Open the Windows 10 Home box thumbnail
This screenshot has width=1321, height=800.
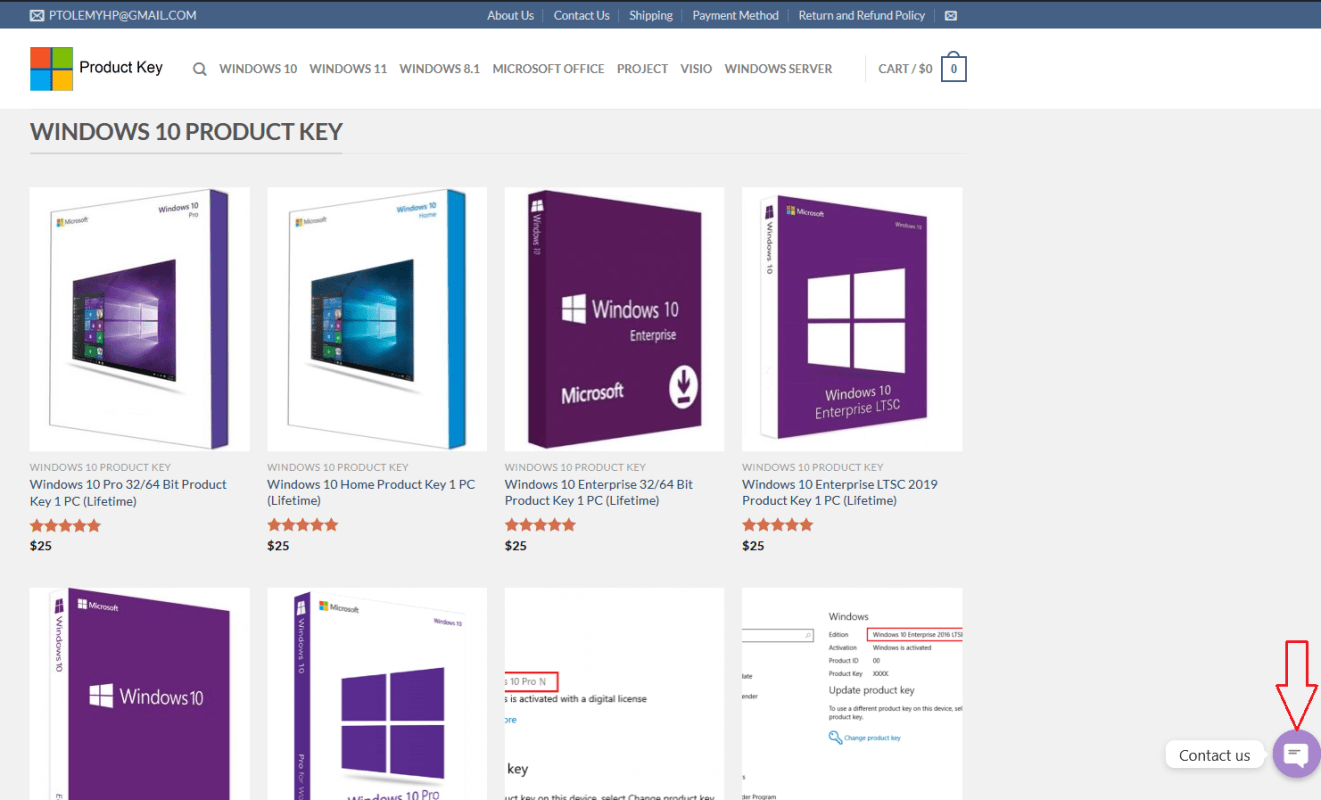click(x=377, y=319)
